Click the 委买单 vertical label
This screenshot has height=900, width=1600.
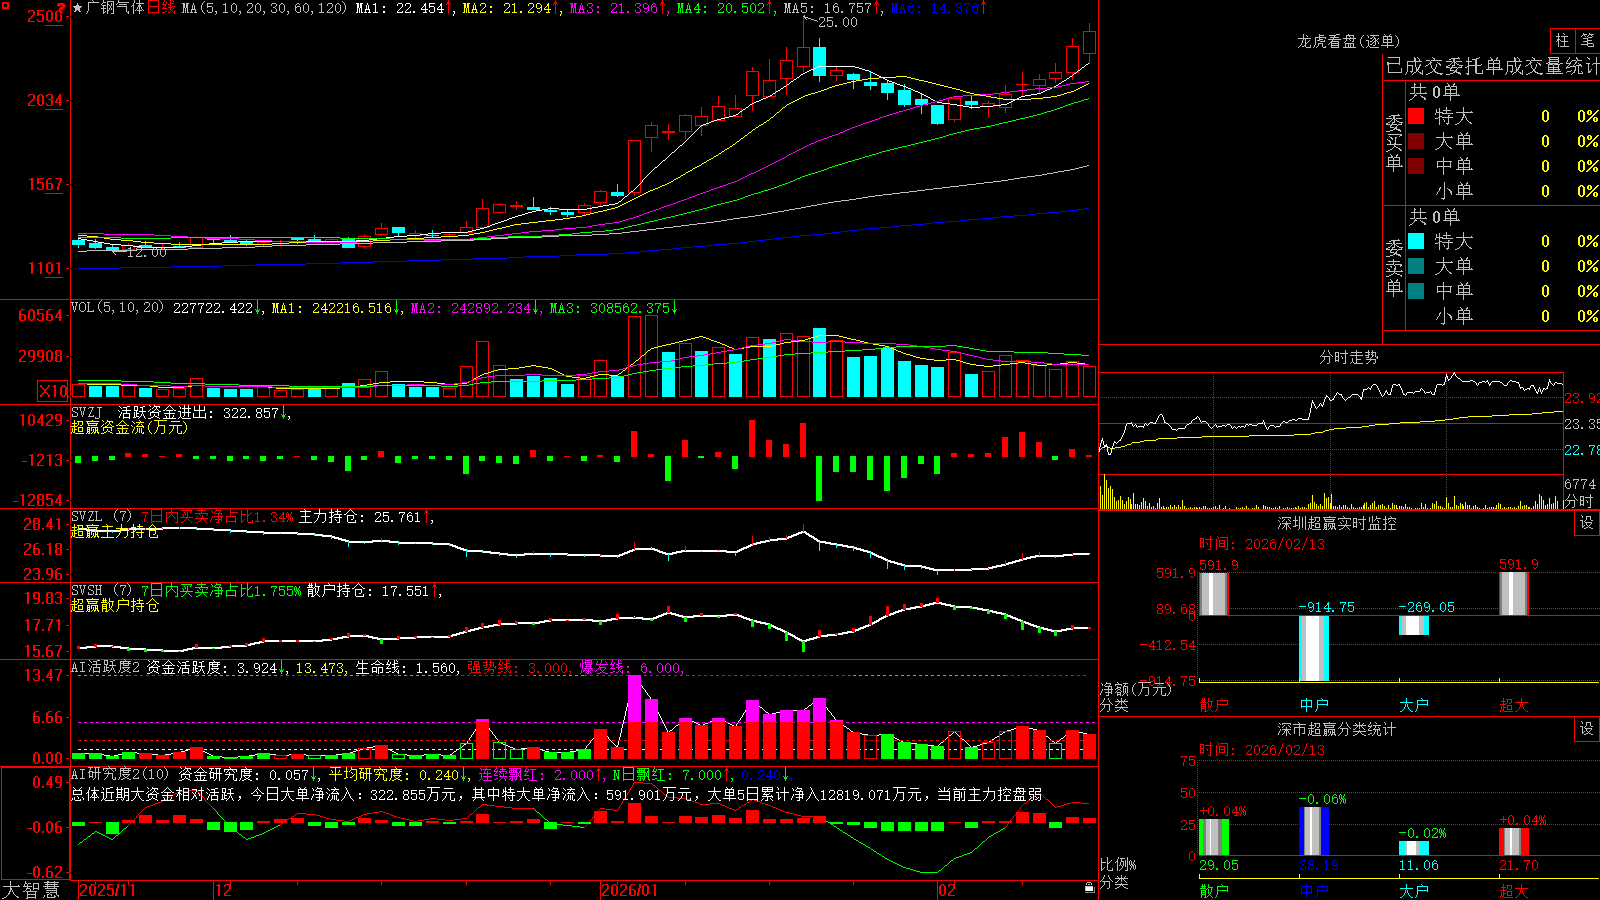(1394, 143)
